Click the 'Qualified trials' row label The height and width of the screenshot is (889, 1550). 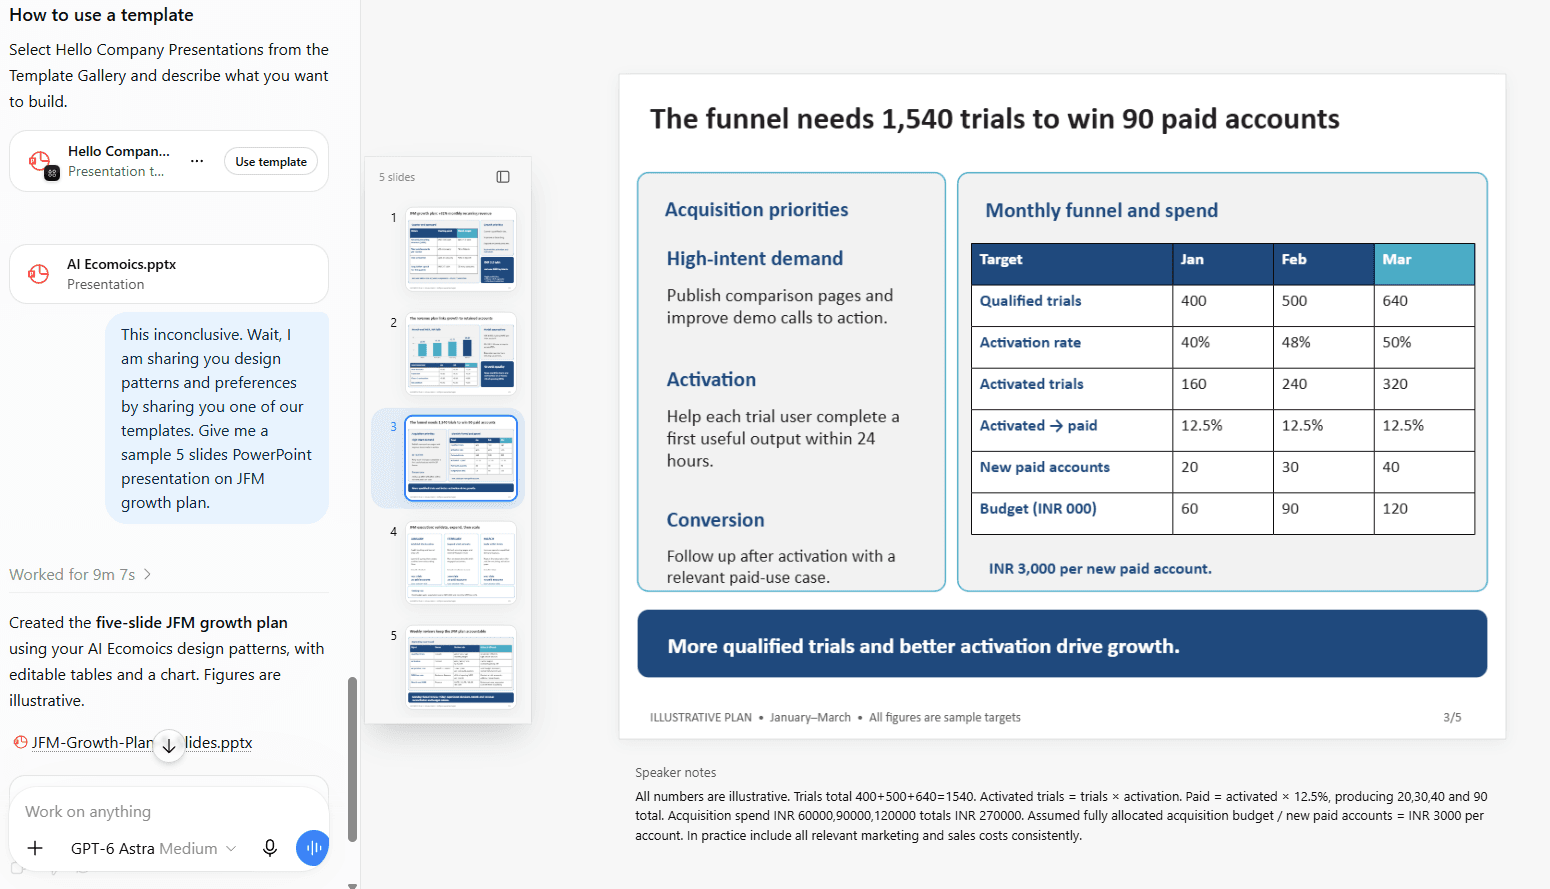click(x=1030, y=301)
